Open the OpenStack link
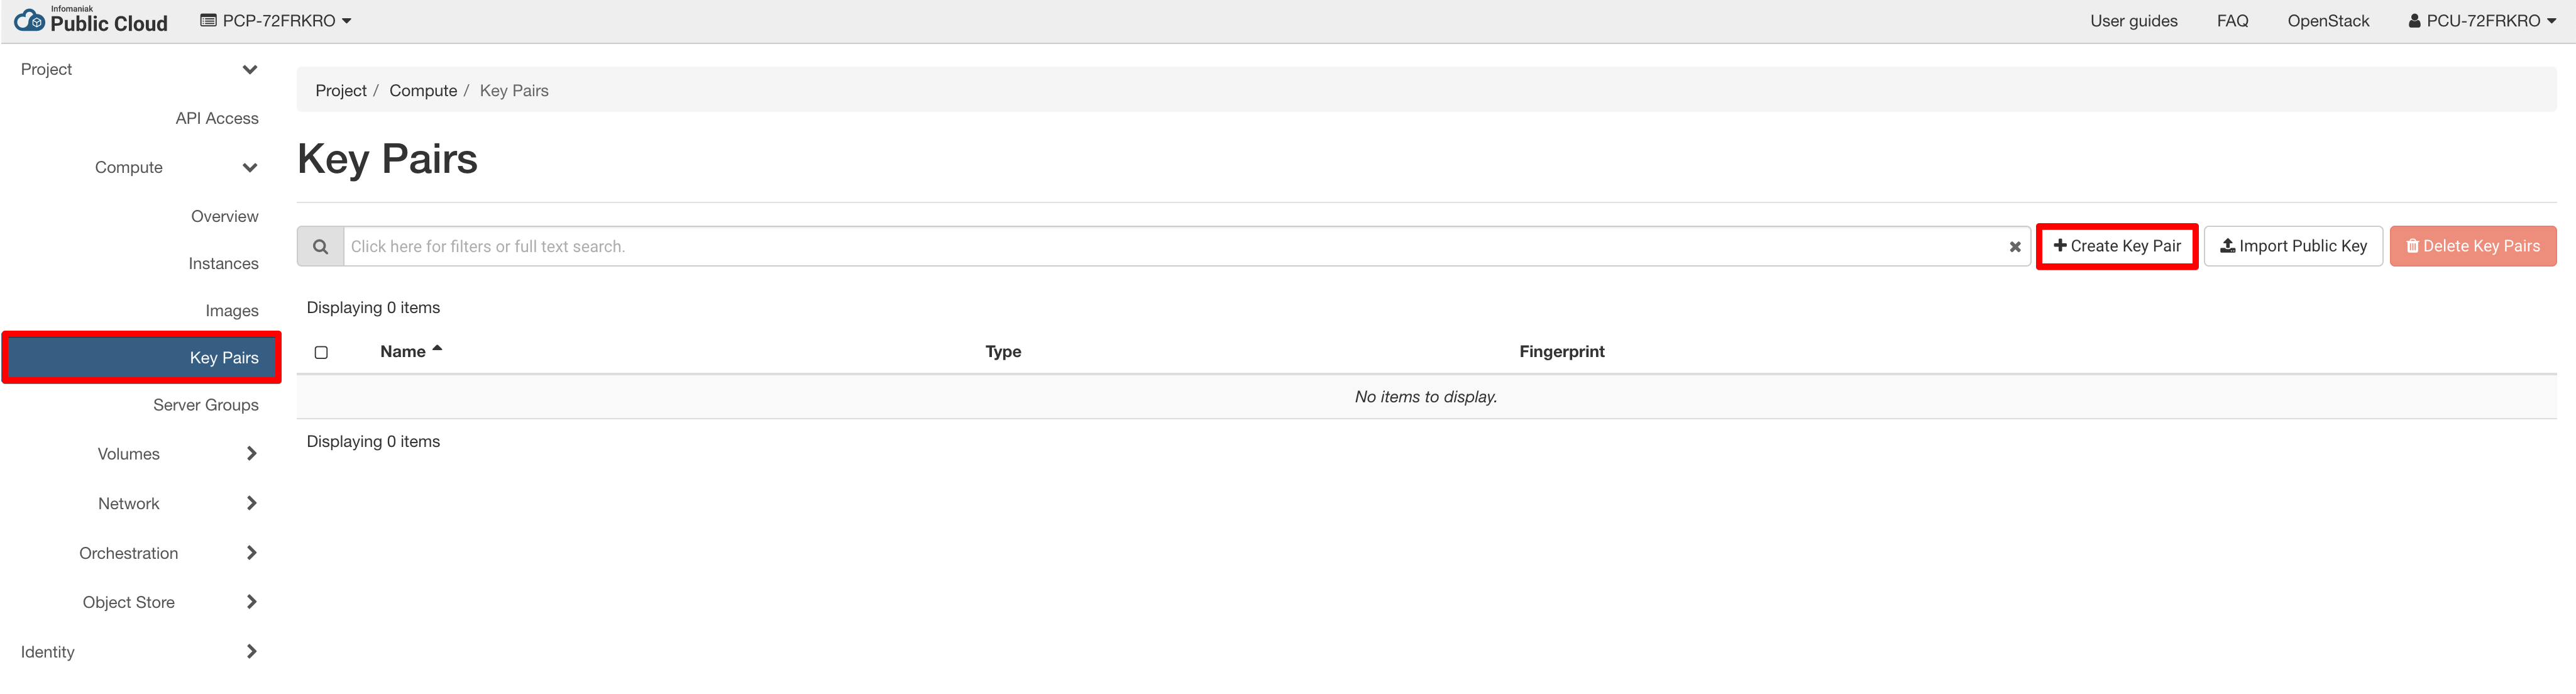Screen dimensions: 2576x694 (x=2328, y=21)
